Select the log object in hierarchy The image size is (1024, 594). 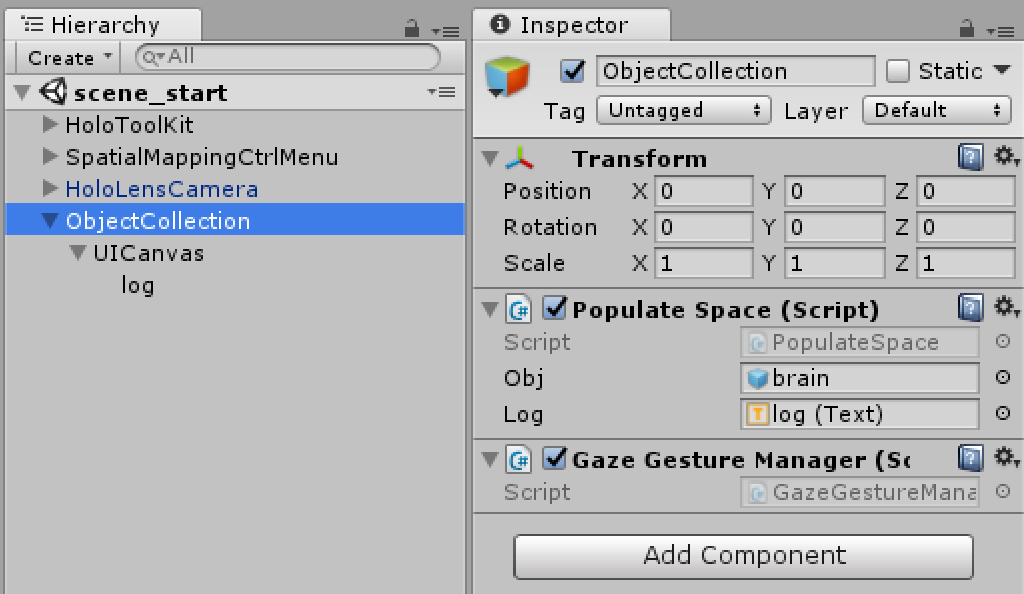[x=138, y=285]
